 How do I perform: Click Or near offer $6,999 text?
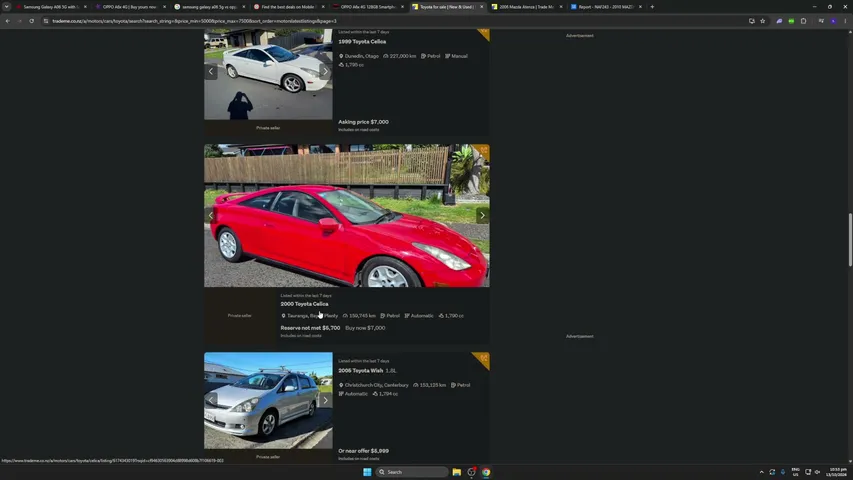tap(363, 451)
